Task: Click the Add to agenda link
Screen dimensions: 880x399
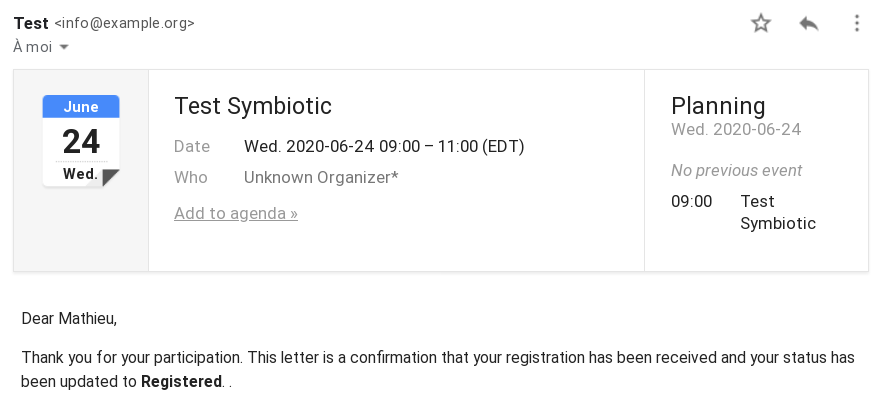Action: click(236, 213)
